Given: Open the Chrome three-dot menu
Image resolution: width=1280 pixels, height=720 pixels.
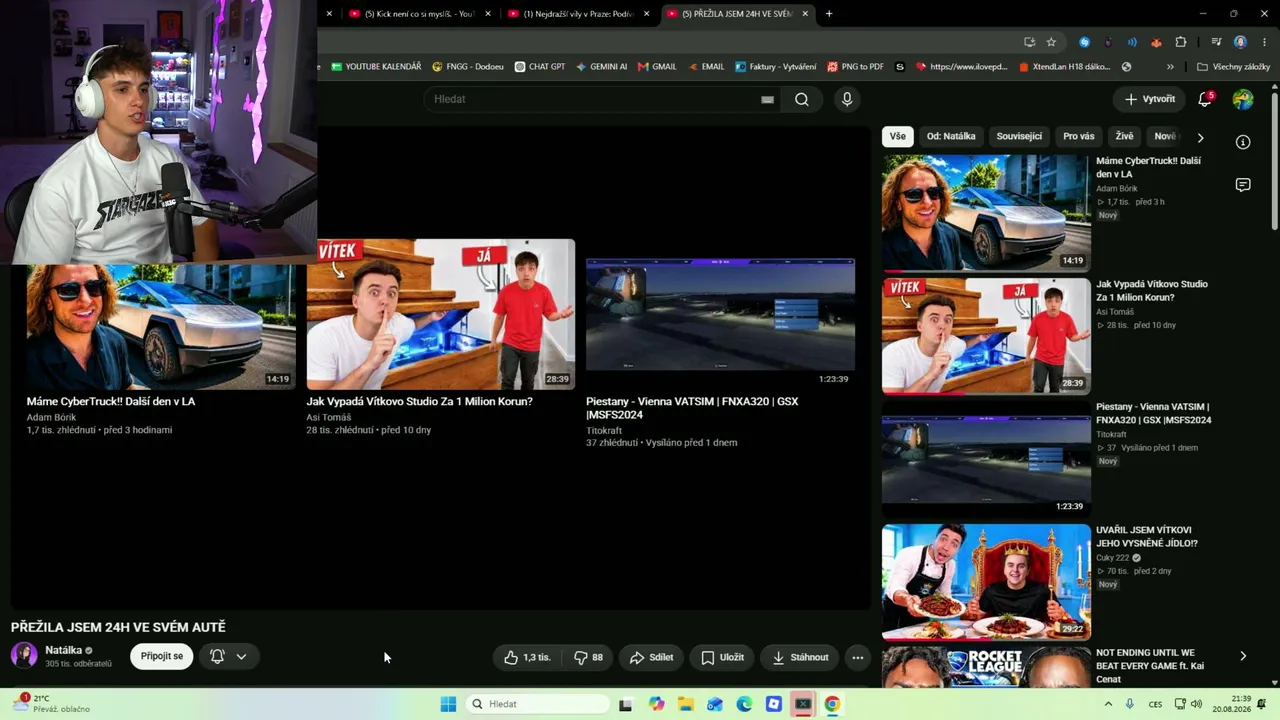Looking at the screenshot, I should coord(1263,42).
